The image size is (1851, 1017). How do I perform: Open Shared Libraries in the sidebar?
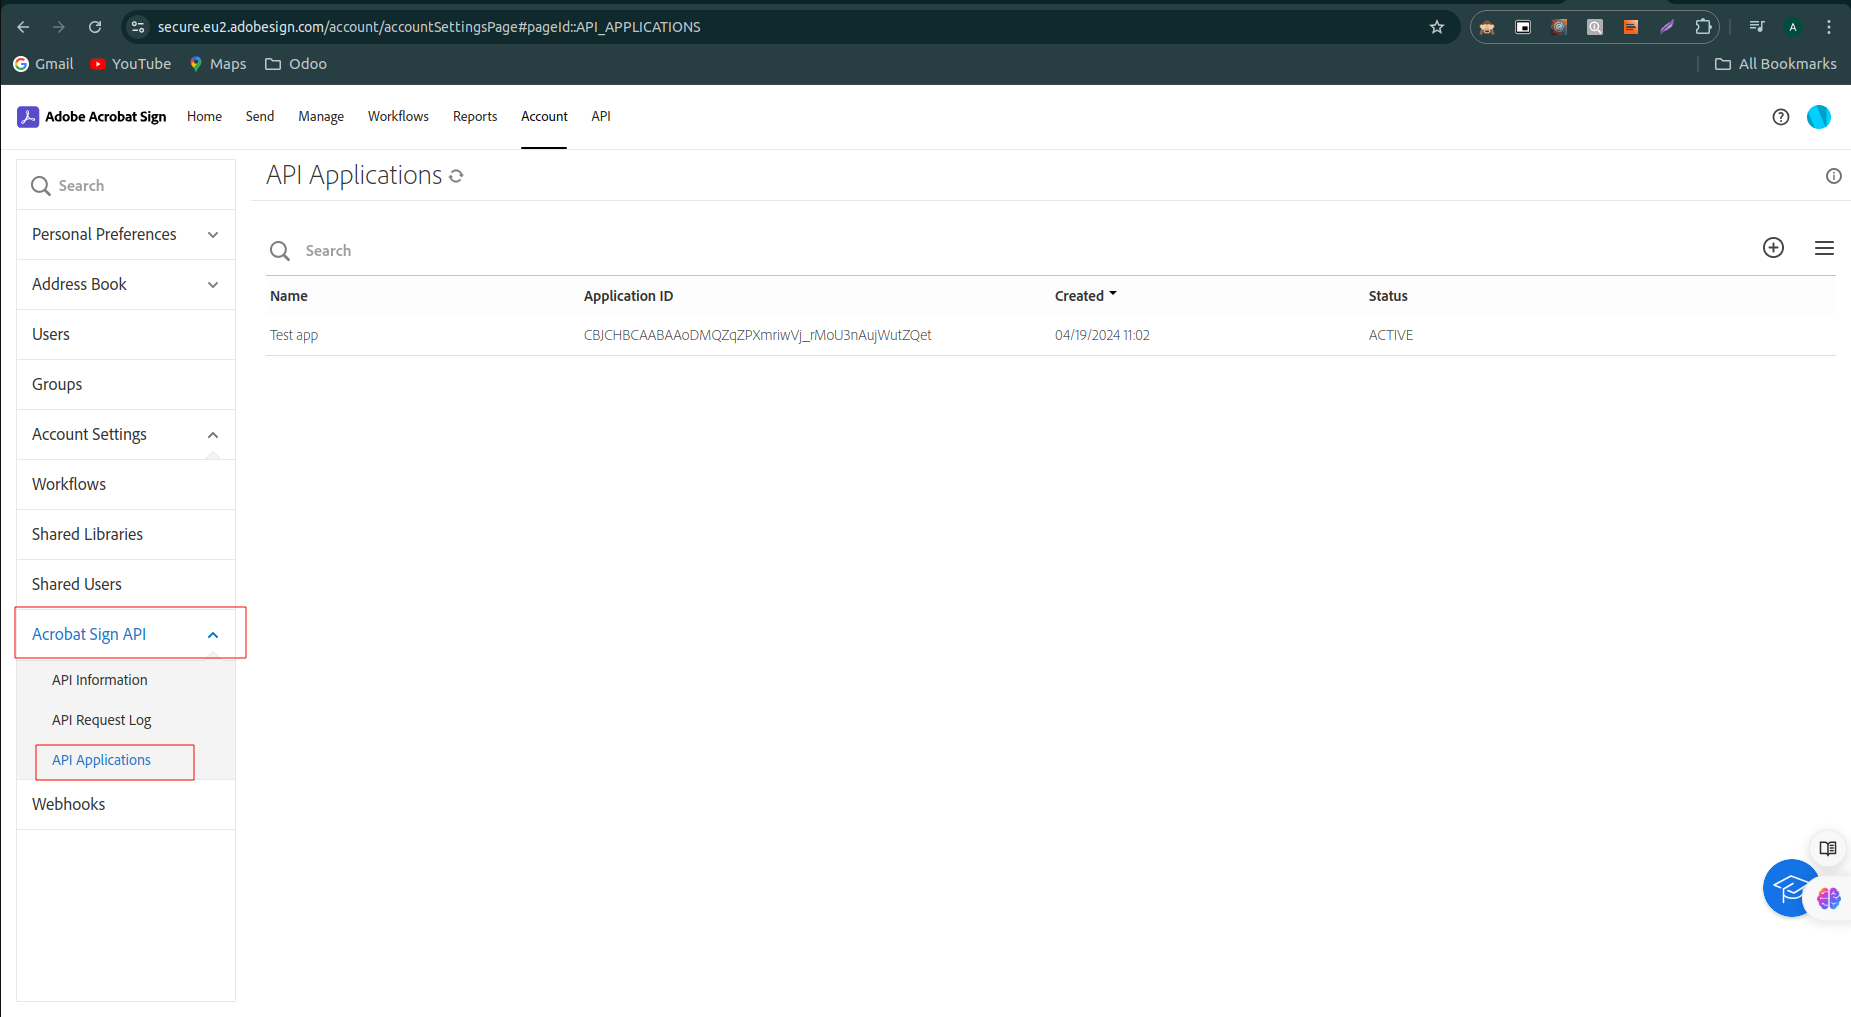(126, 534)
